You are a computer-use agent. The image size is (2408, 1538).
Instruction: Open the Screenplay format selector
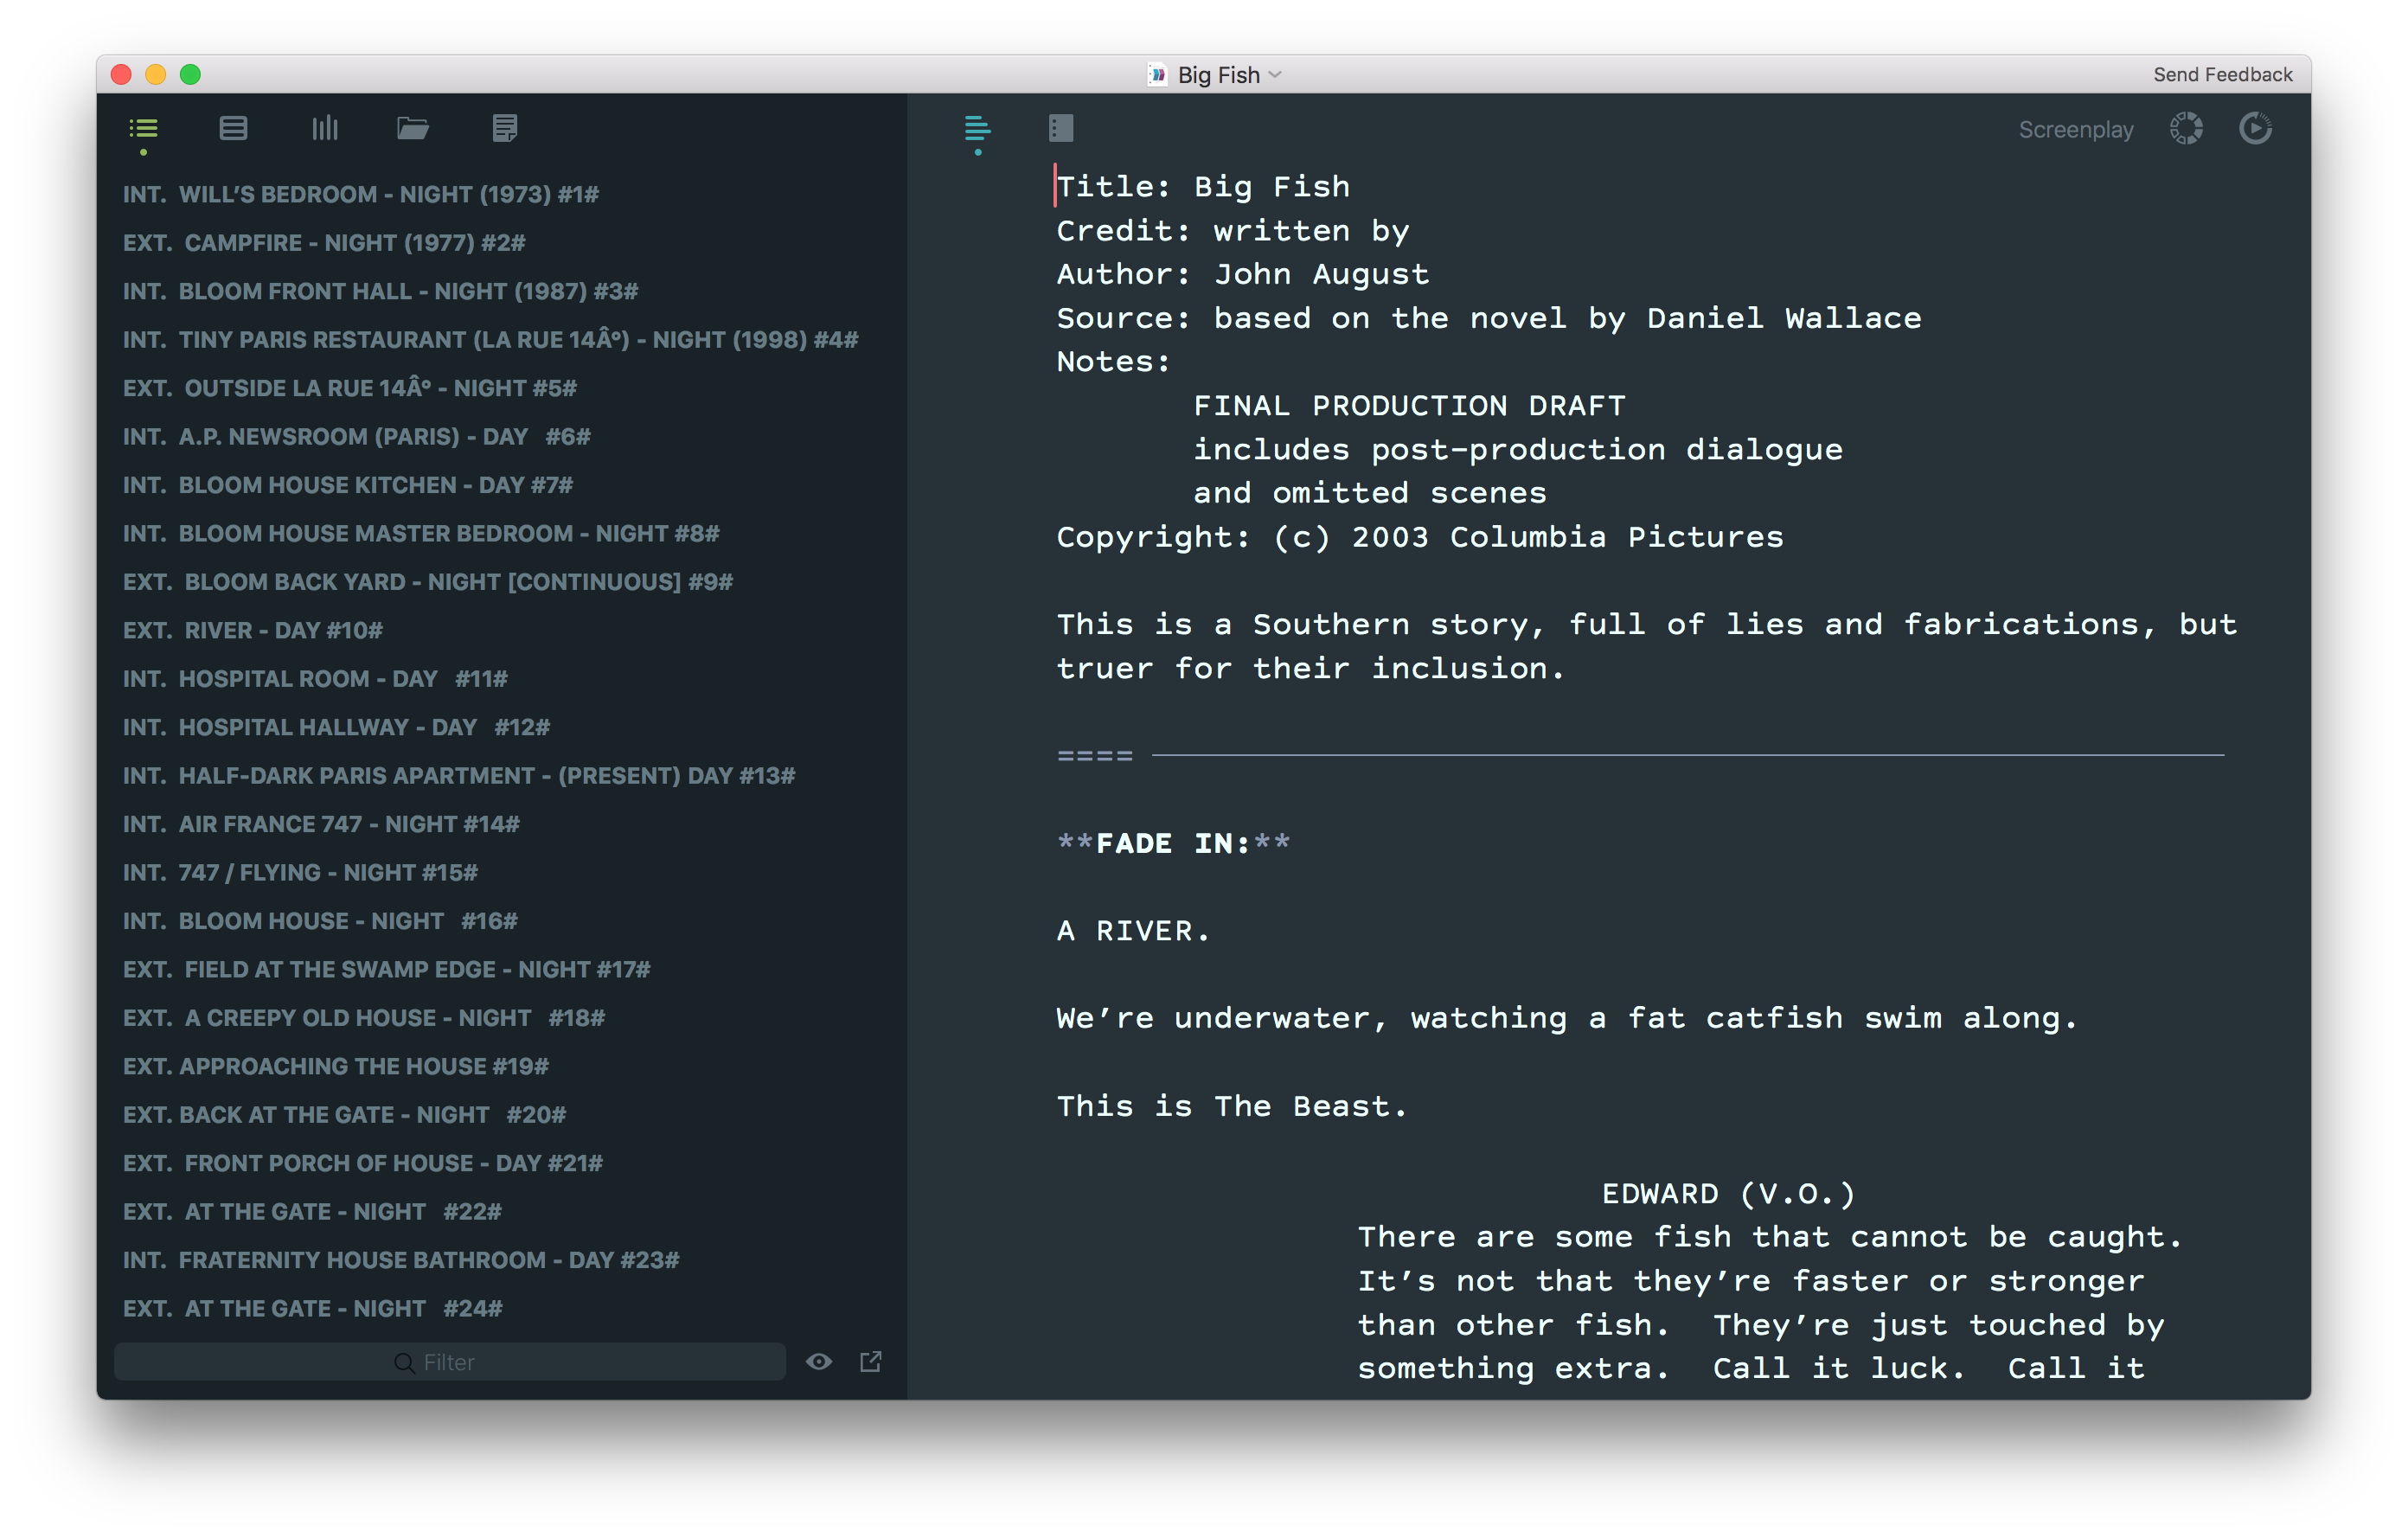click(2075, 130)
